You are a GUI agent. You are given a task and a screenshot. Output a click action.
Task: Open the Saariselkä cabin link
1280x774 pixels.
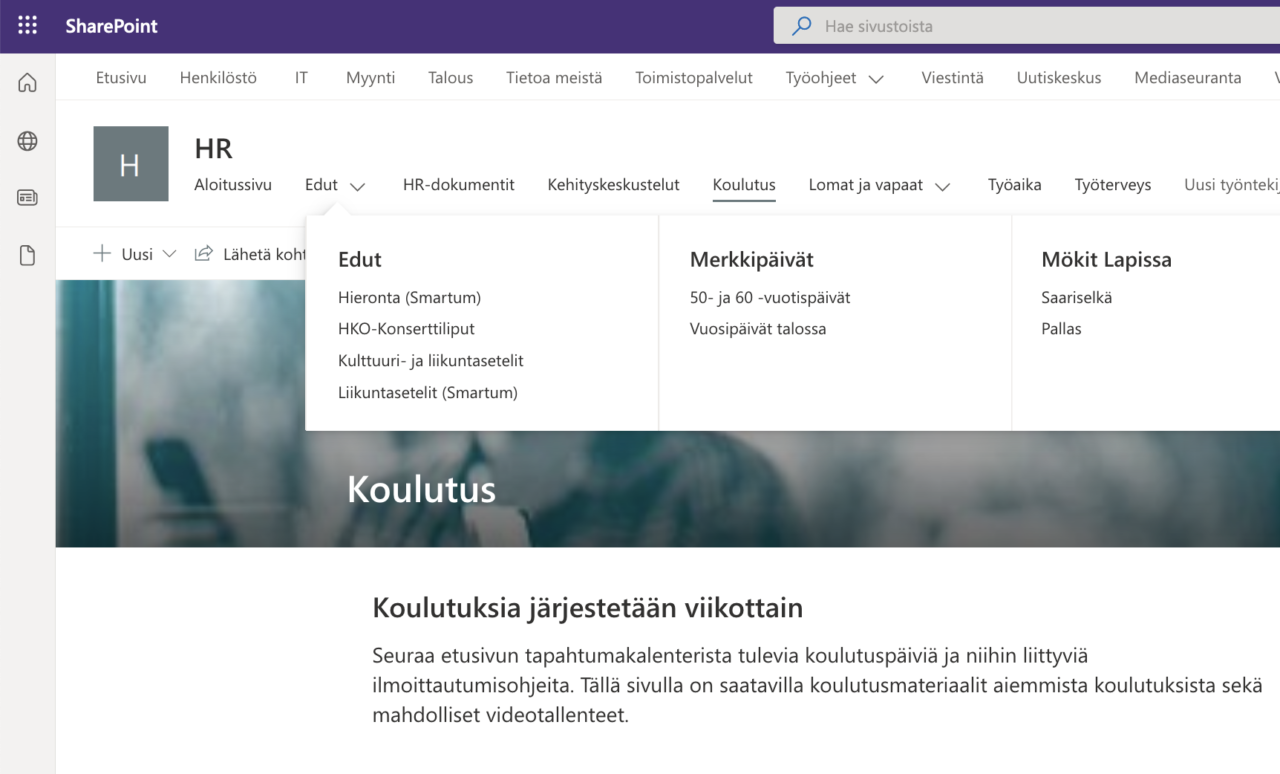1077,297
